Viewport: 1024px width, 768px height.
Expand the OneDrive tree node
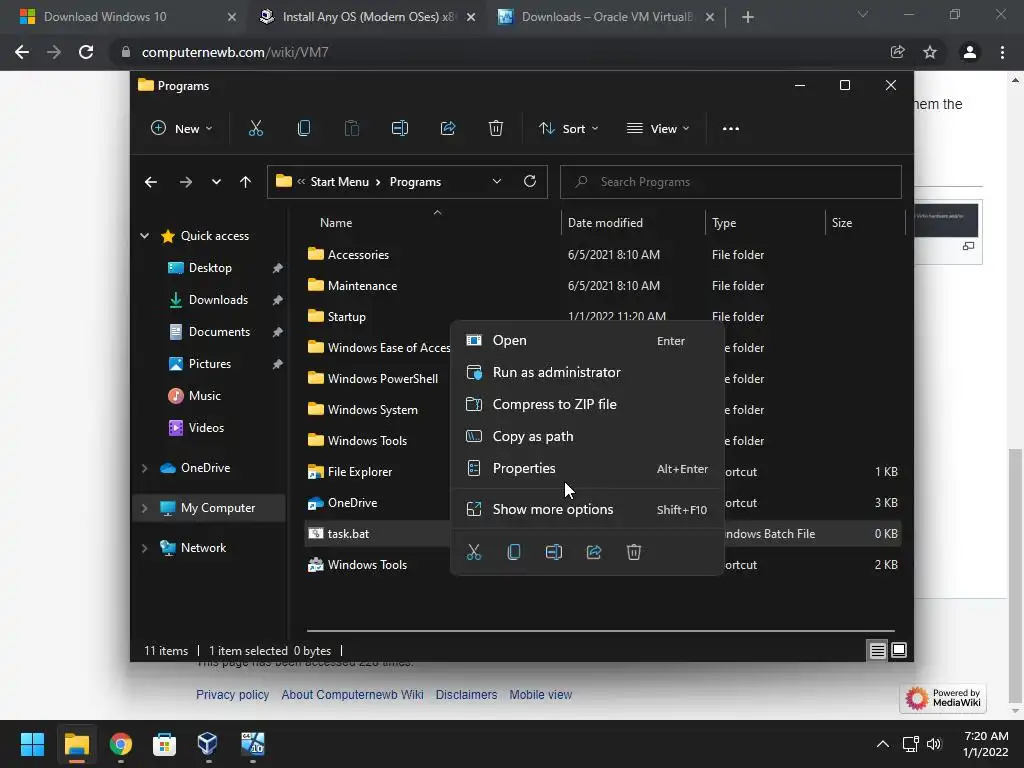pyautogui.click(x=144, y=468)
